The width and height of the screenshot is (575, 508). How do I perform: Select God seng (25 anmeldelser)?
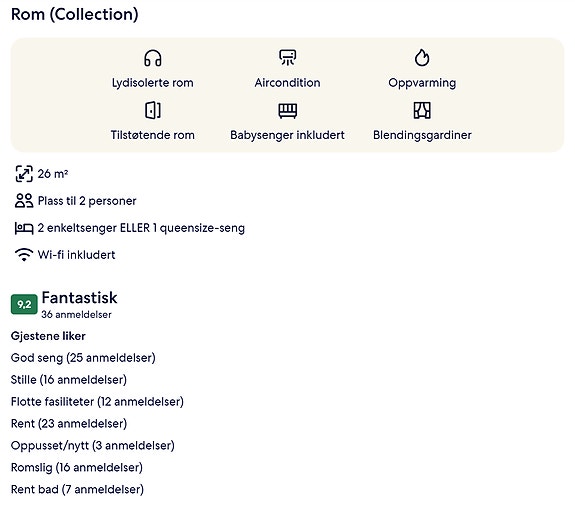(x=83, y=358)
